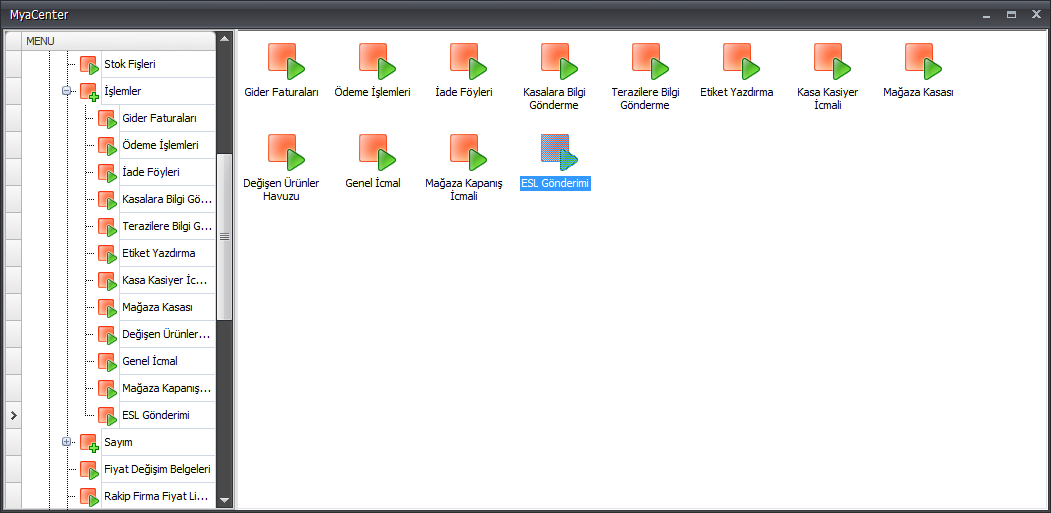The width and height of the screenshot is (1051, 513).
Task: Click the tree scrollbar up arrow
Action: click(225, 38)
